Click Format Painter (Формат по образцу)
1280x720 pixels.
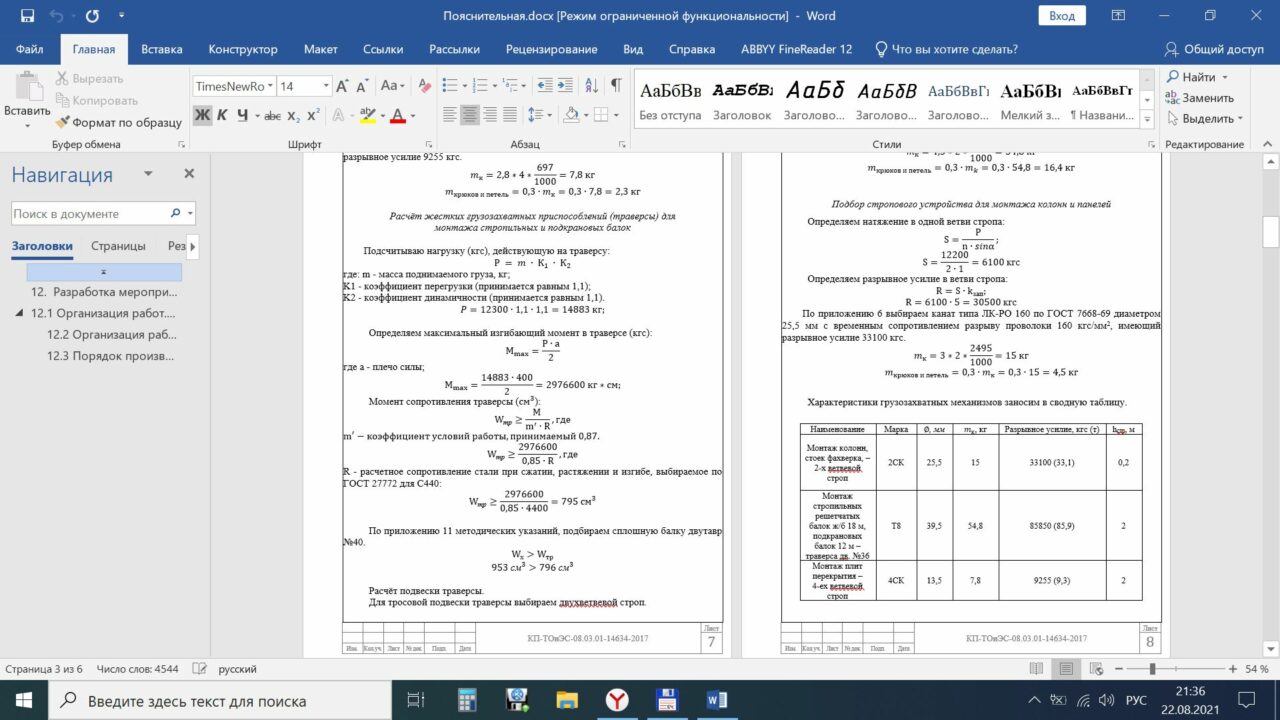tap(119, 122)
